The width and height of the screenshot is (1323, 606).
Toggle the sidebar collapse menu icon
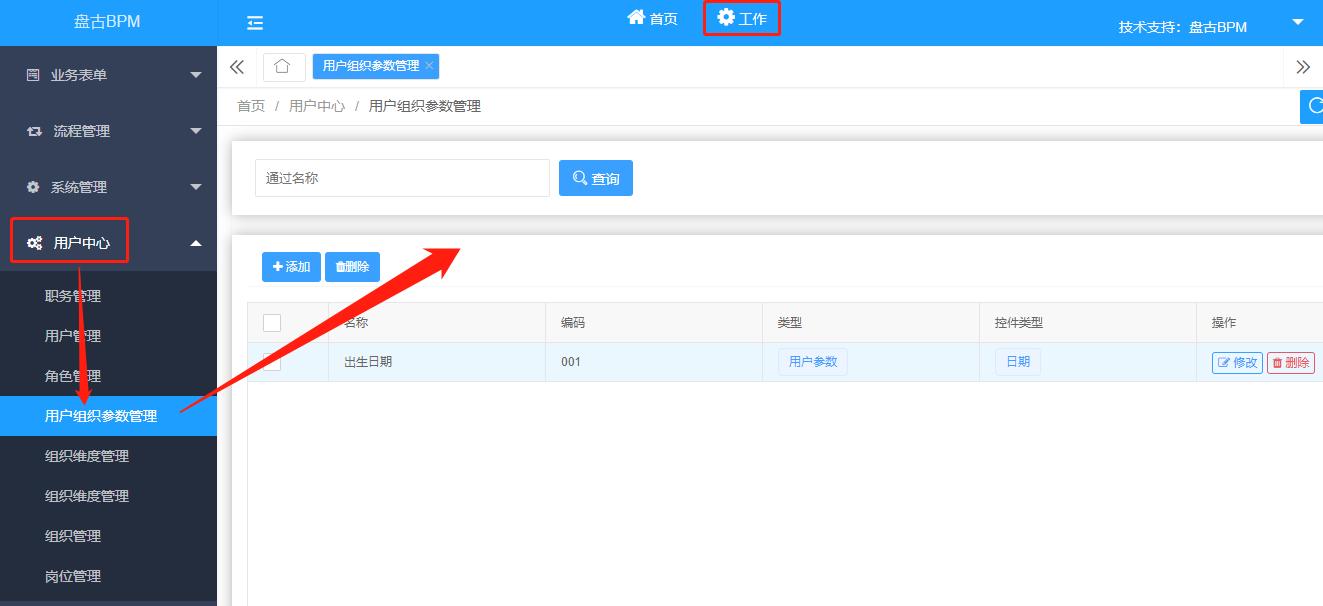click(x=255, y=23)
